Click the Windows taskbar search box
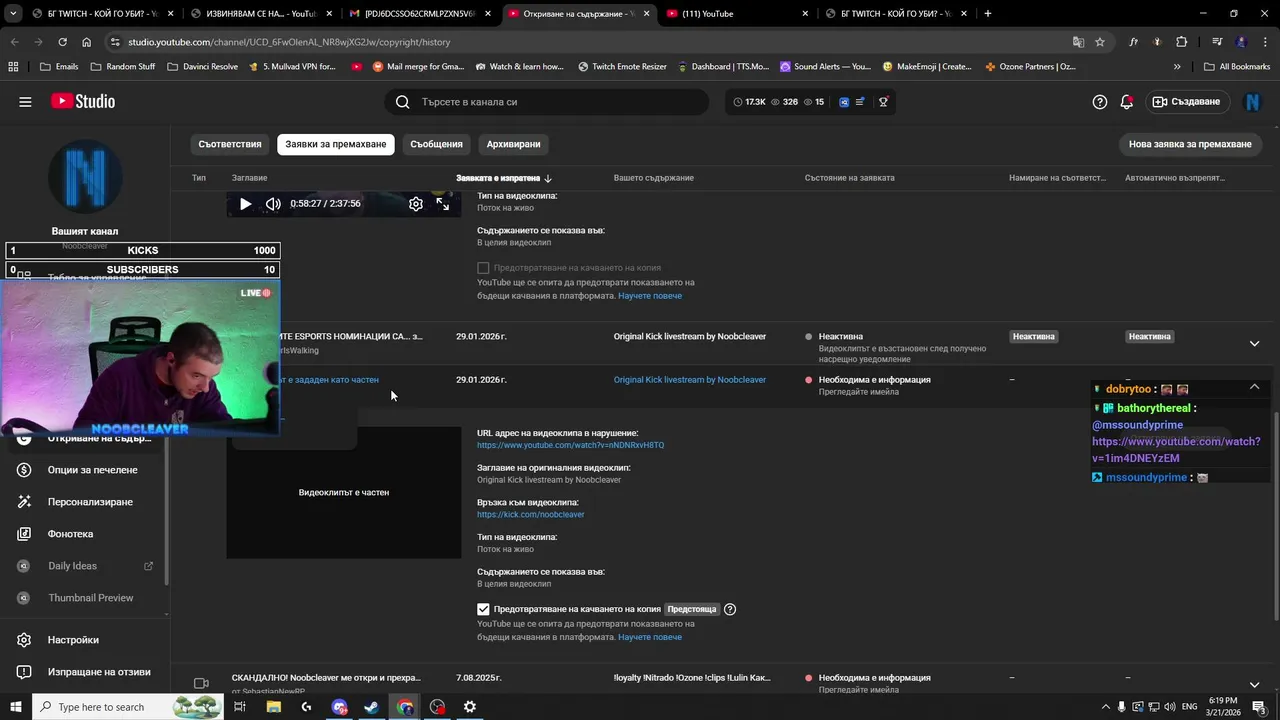Screen dimensions: 1280x720 point(126,707)
